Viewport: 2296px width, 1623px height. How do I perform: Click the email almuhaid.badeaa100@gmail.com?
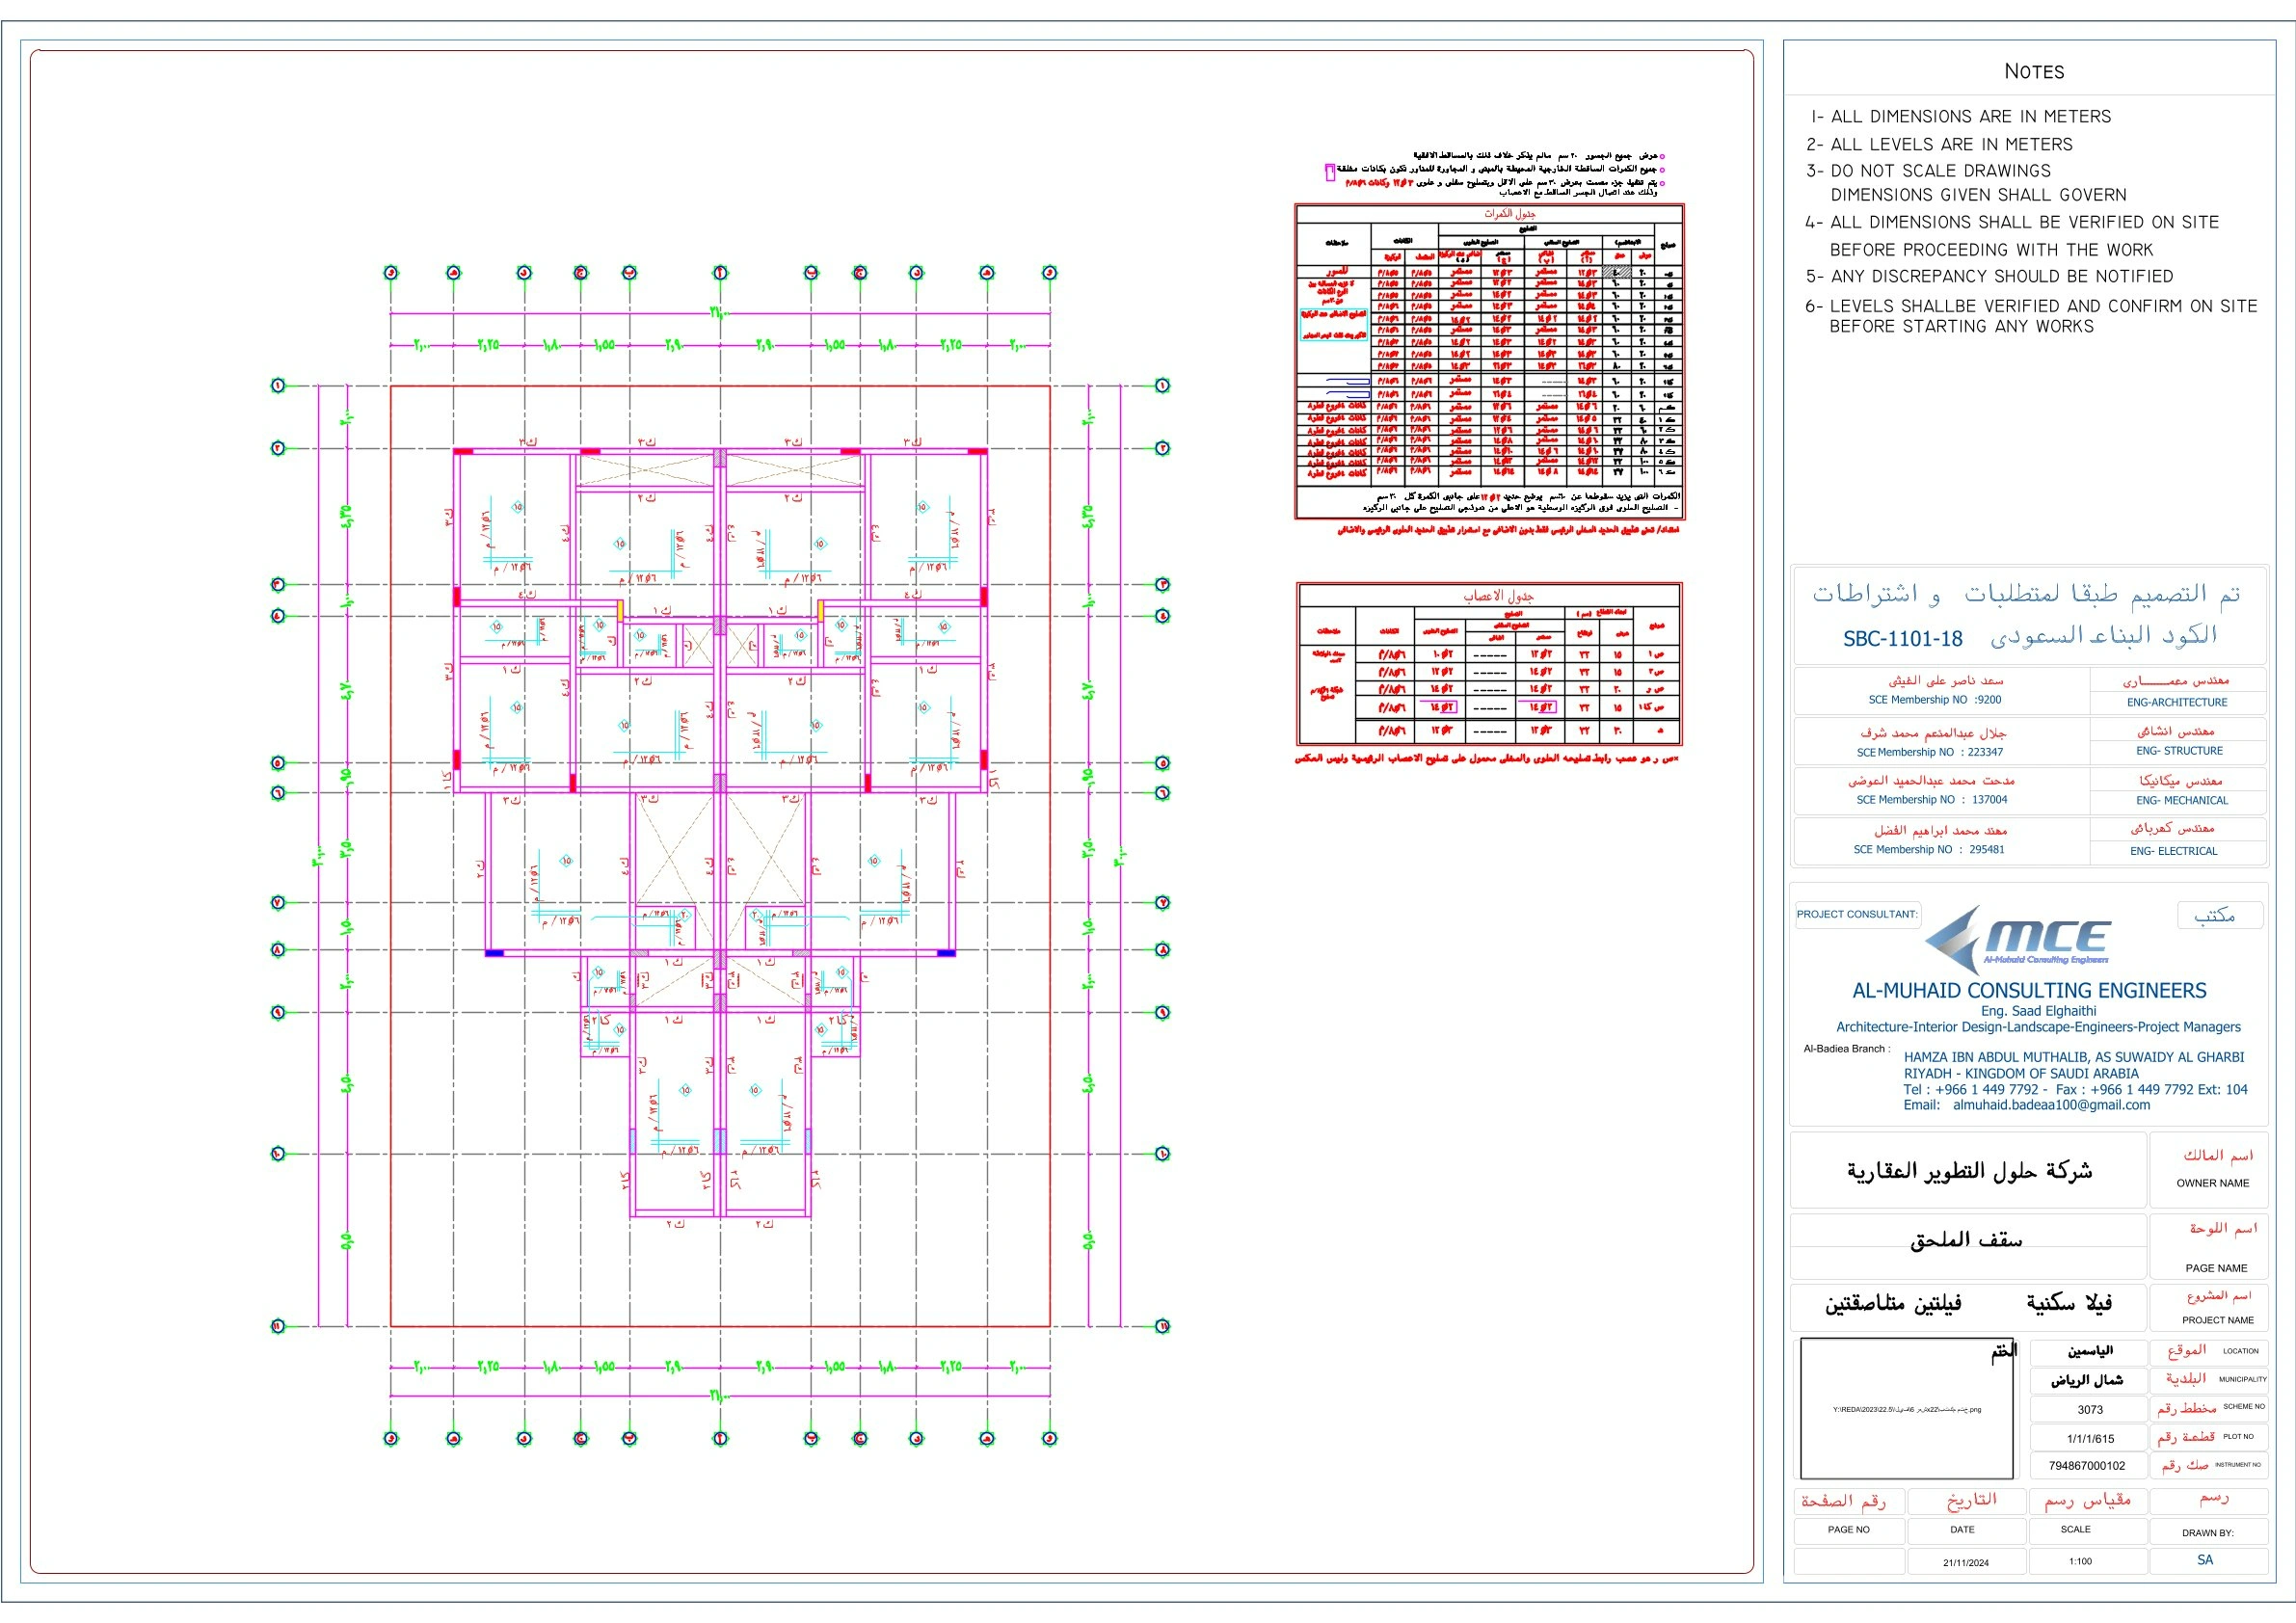pyautogui.click(x=2050, y=1105)
